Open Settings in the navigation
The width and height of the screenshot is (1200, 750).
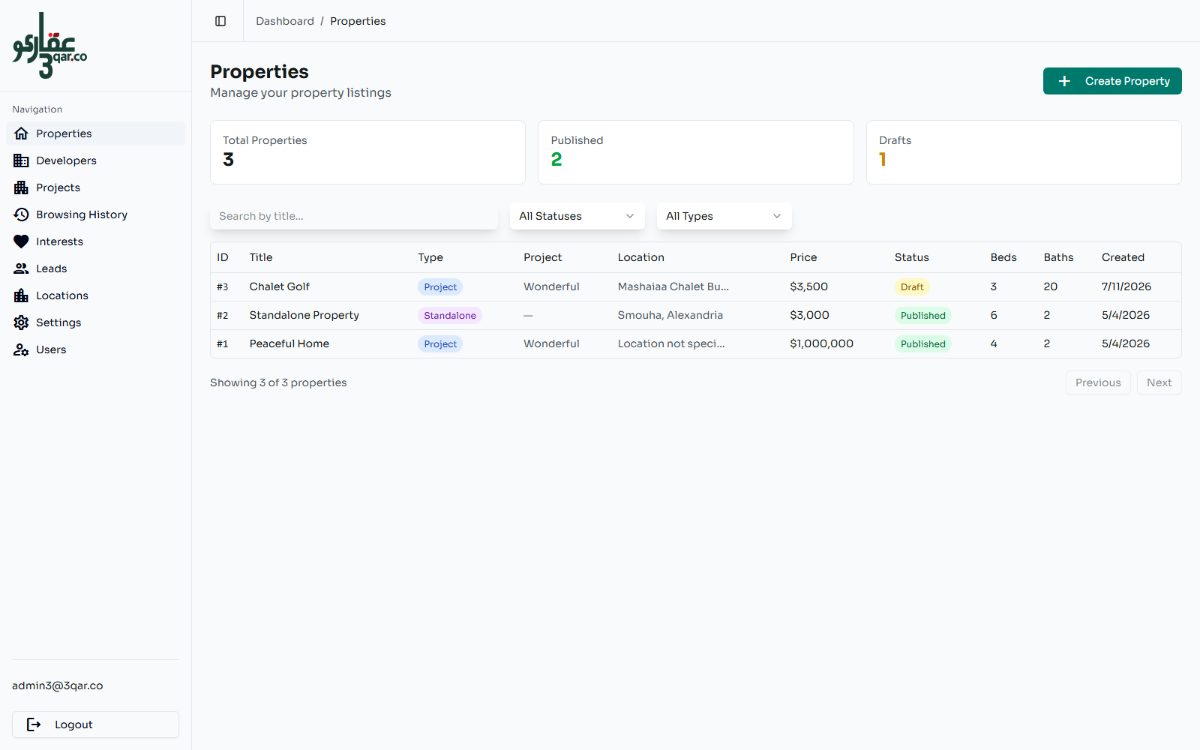coord(96,322)
